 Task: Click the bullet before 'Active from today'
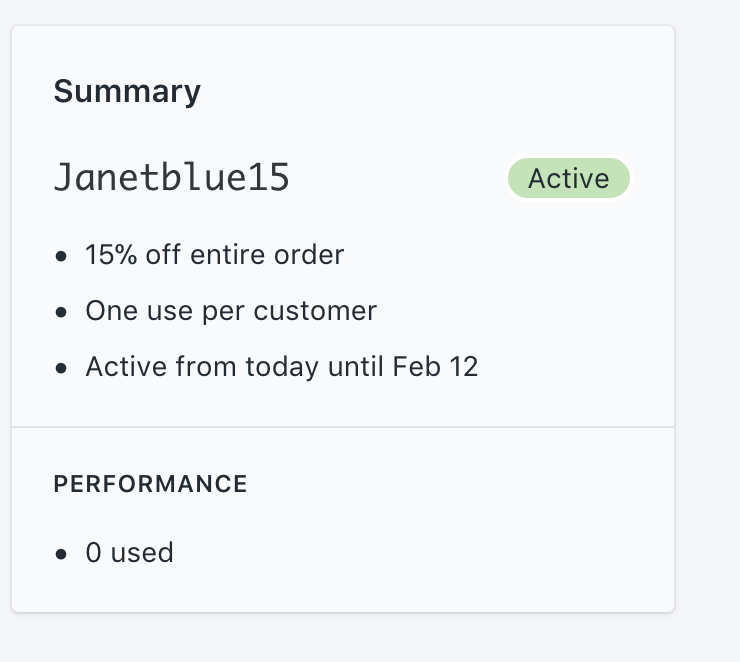(x=61, y=368)
